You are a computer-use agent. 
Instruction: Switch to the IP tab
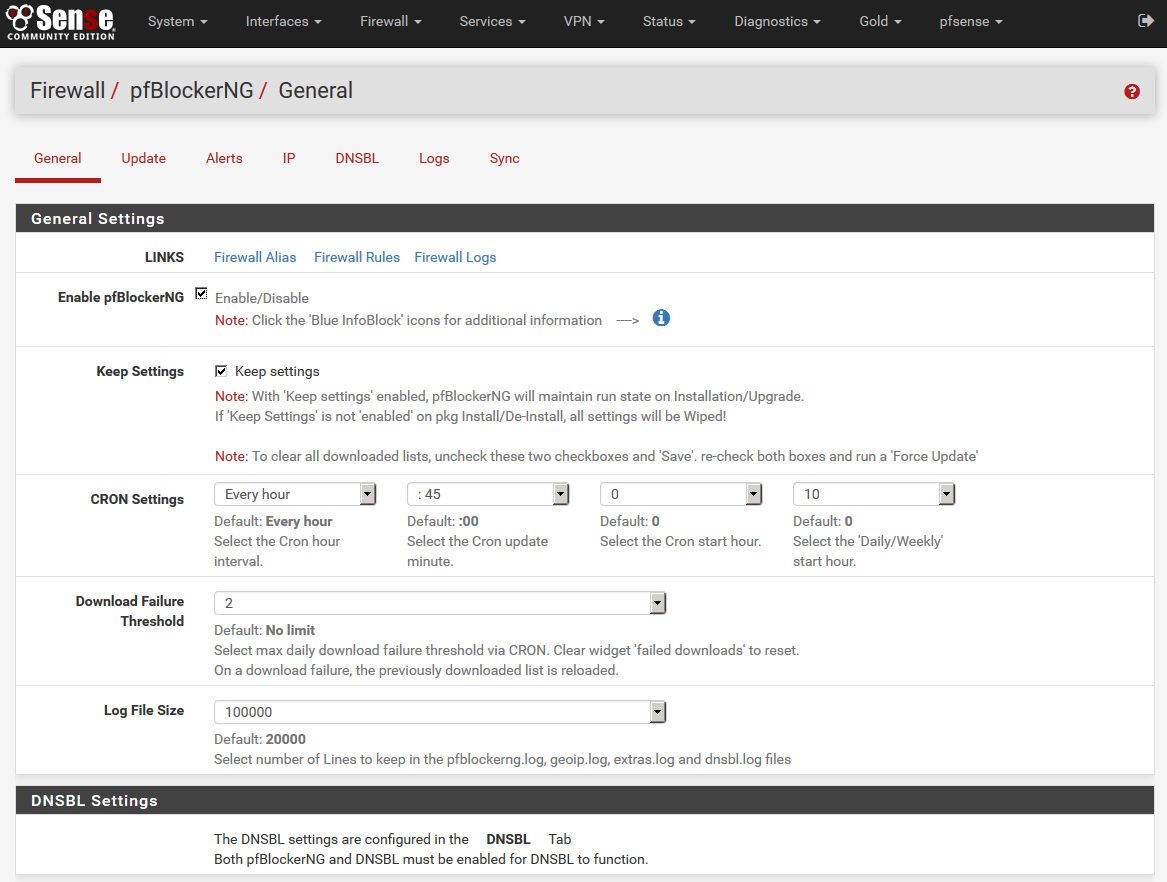coord(289,159)
